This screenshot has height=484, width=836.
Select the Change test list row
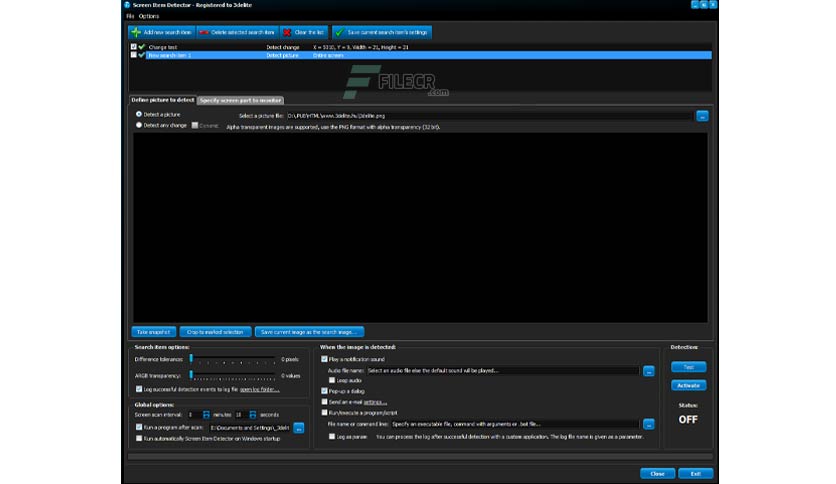click(420, 47)
